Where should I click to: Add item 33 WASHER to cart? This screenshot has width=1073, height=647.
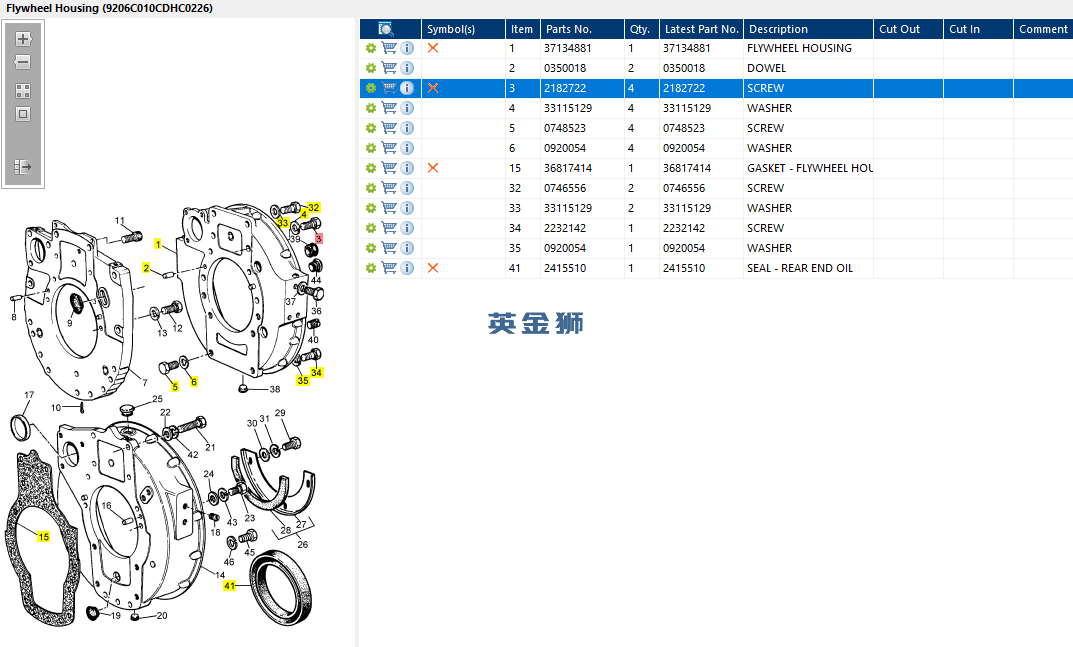click(x=389, y=207)
